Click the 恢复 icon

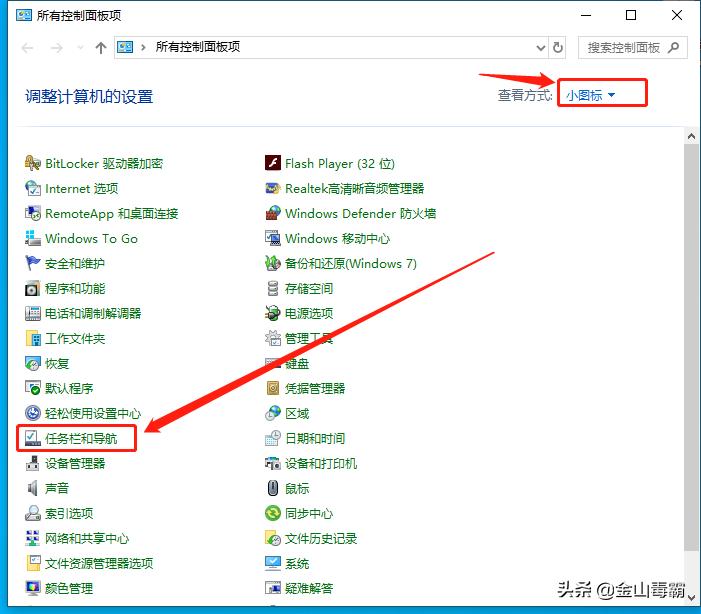click(33, 364)
